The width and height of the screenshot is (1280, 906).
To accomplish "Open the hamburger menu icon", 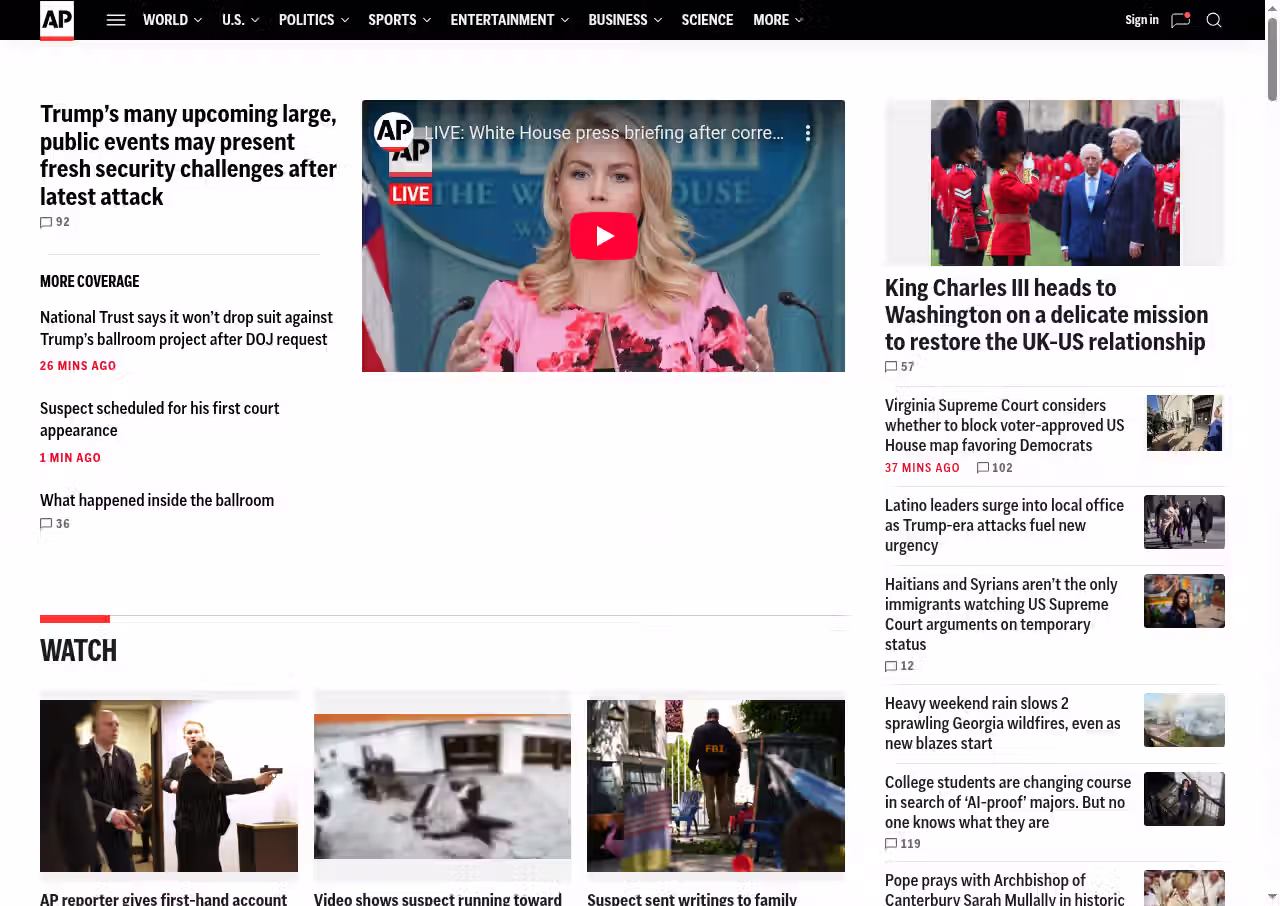I will (x=116, y=20).
